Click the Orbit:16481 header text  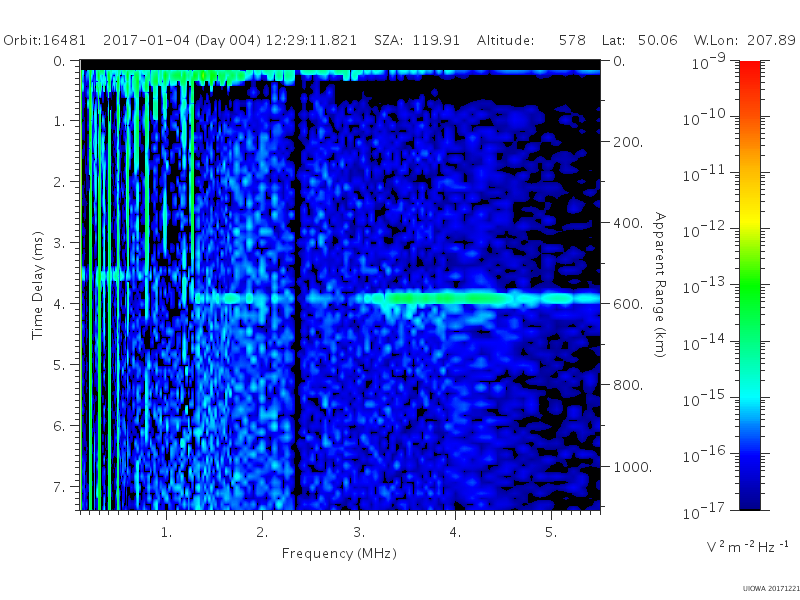pyautogui.click(x=44, y=40)
